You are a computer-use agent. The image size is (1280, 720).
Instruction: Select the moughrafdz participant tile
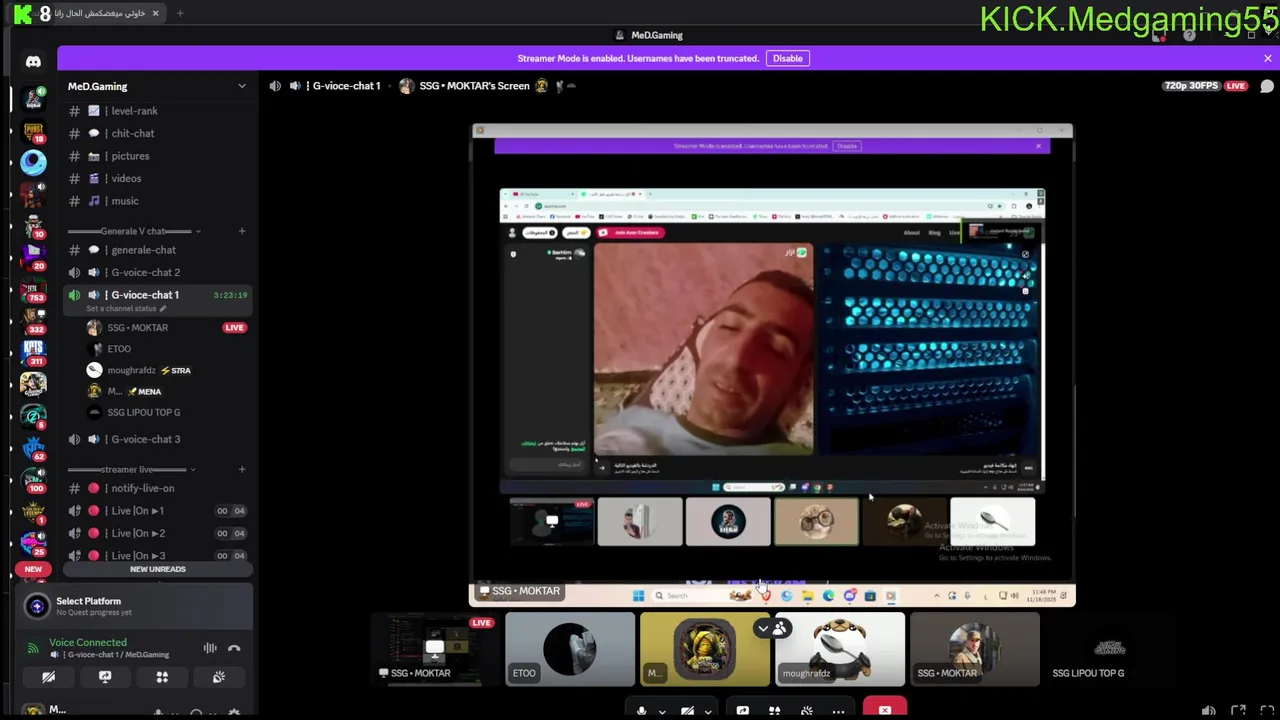pos(840,650)
